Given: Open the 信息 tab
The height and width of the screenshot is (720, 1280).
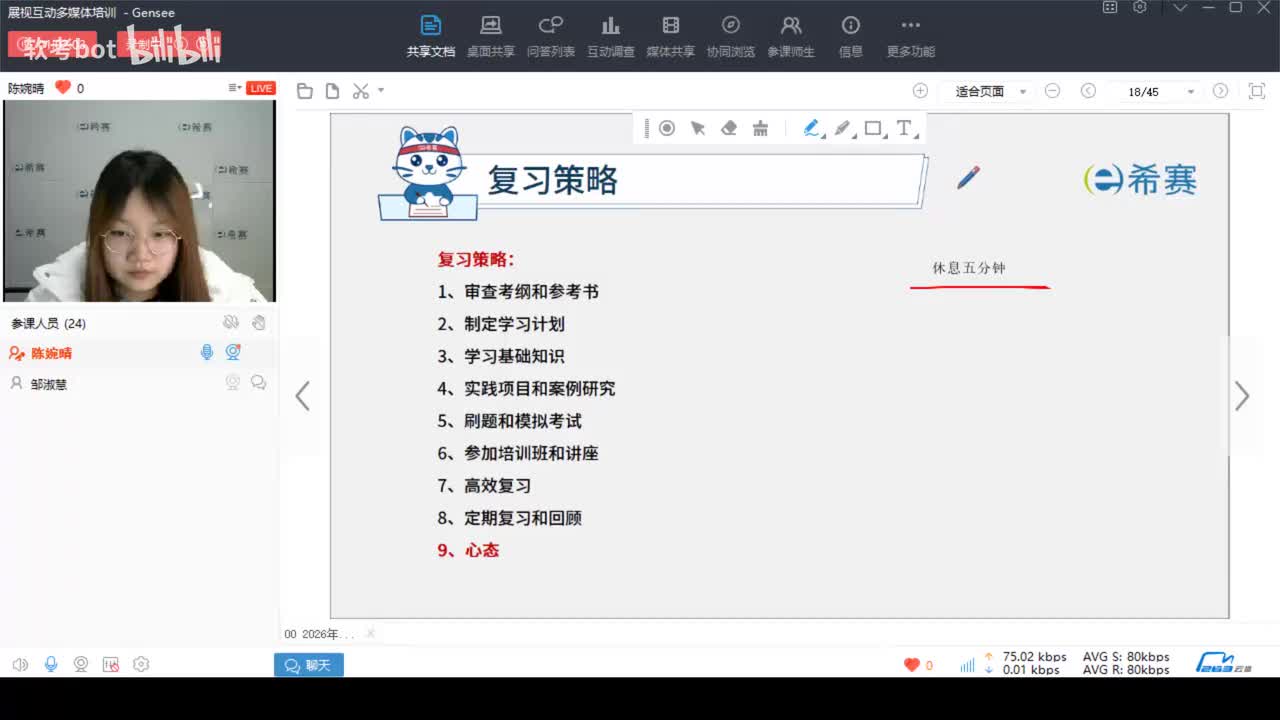Looking at the screenshot, I should point(851,36).
